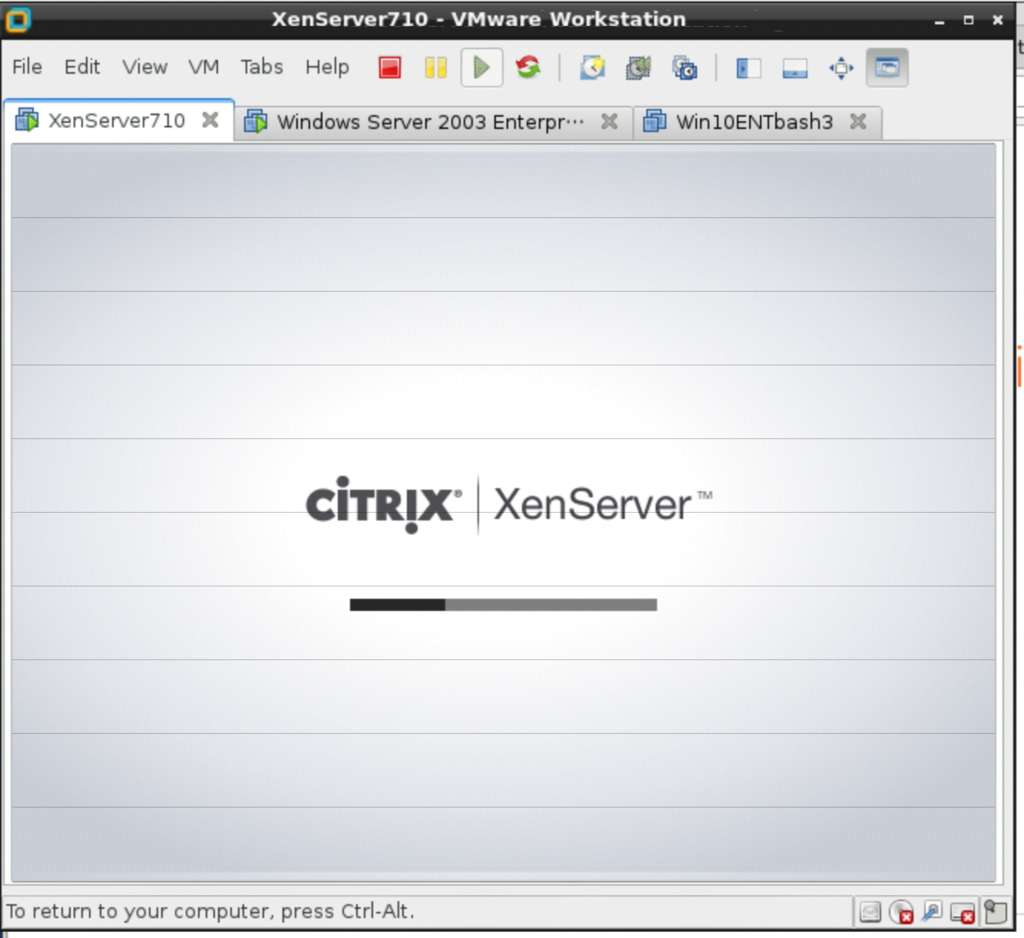The image size is (1024, 938).
Task: Click the Citrix XenServer logo in console
Action: coord(509,505)
